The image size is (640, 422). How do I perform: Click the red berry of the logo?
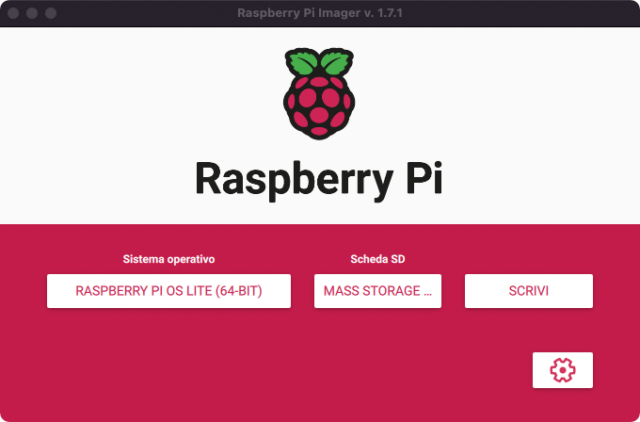coord(318,104)
